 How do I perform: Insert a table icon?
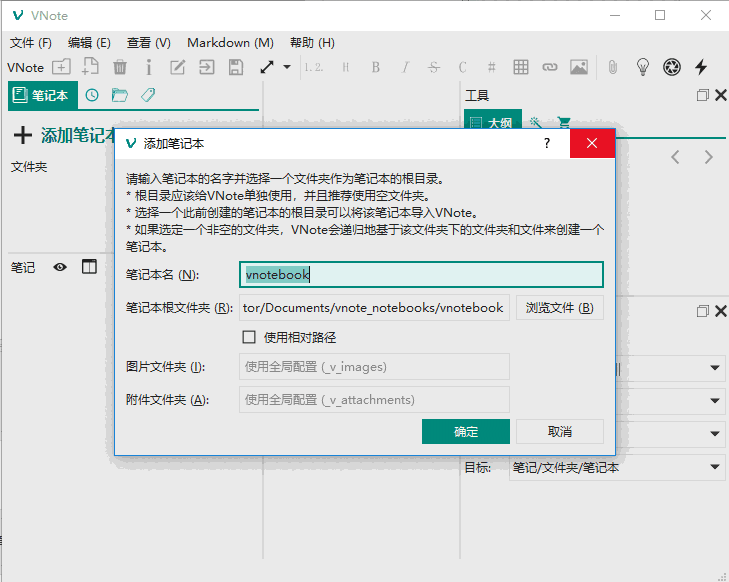click(521, 67)
